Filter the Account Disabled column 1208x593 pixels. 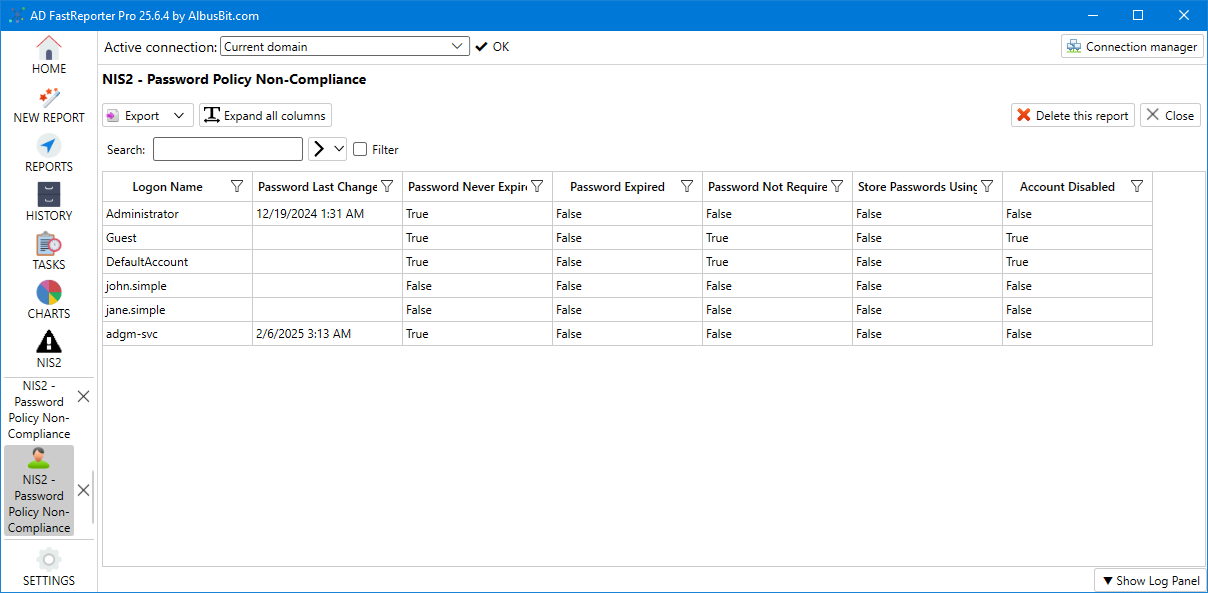(x=1137, y=186)
